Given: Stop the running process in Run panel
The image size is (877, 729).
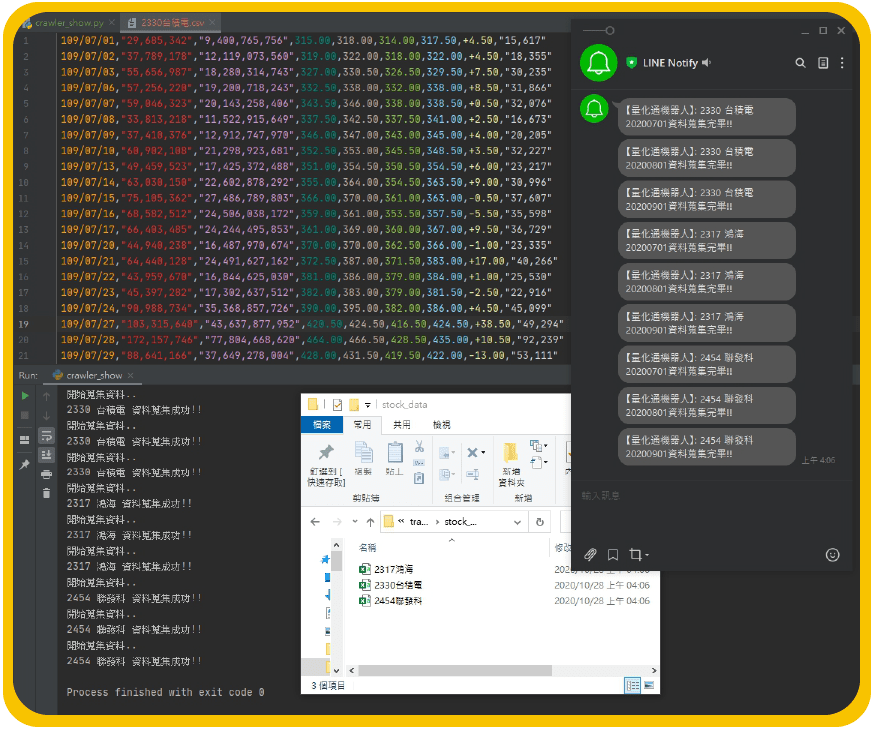Looking at the screenshot, I should pyautogui.click(x=25, y=415).
